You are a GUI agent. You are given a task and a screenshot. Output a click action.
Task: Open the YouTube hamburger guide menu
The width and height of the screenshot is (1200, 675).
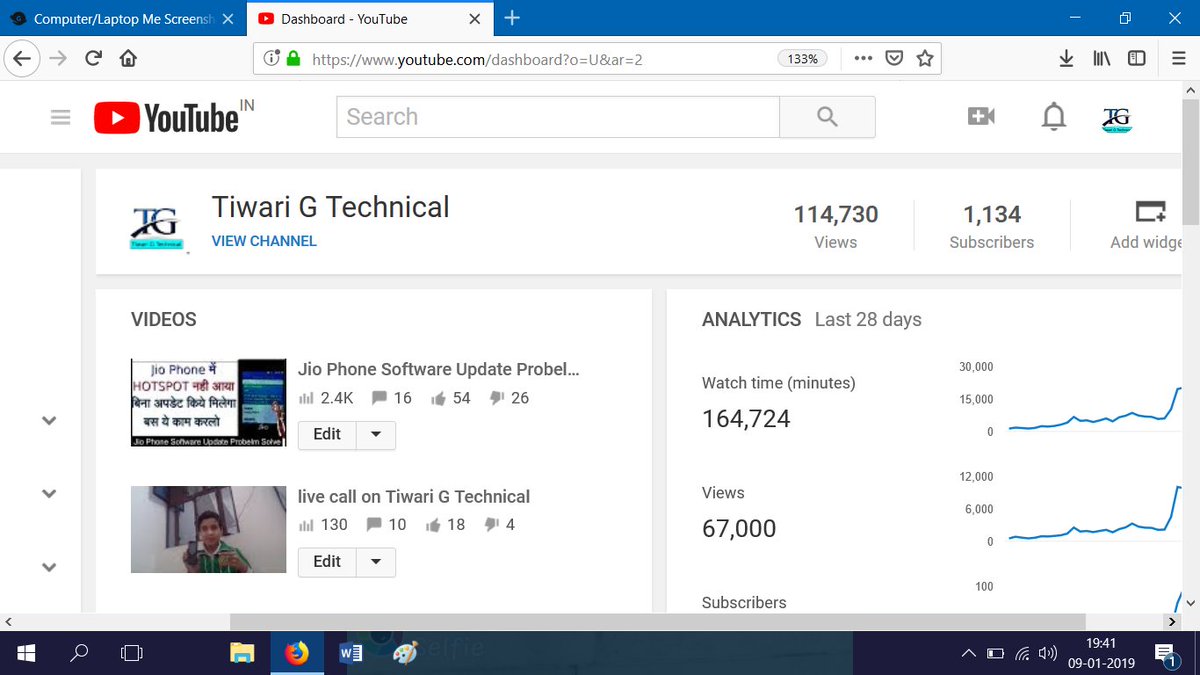(60, 117)
